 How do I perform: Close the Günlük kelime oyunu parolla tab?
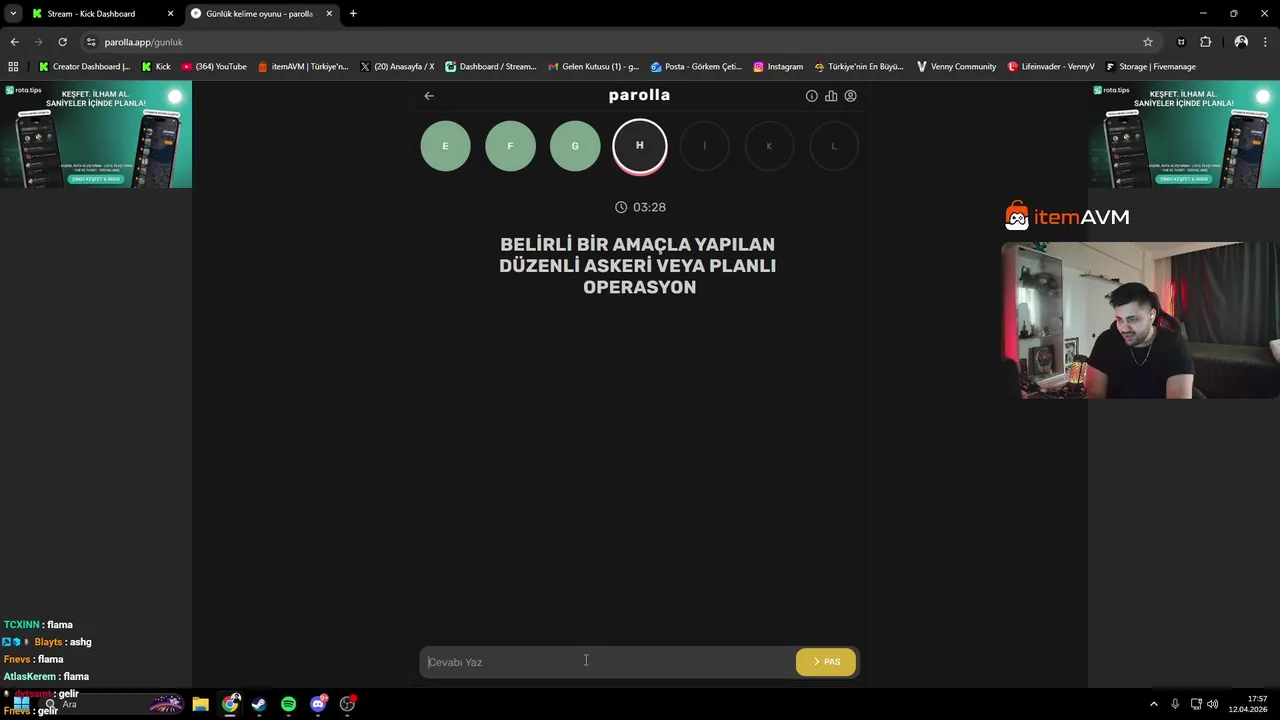329,14
